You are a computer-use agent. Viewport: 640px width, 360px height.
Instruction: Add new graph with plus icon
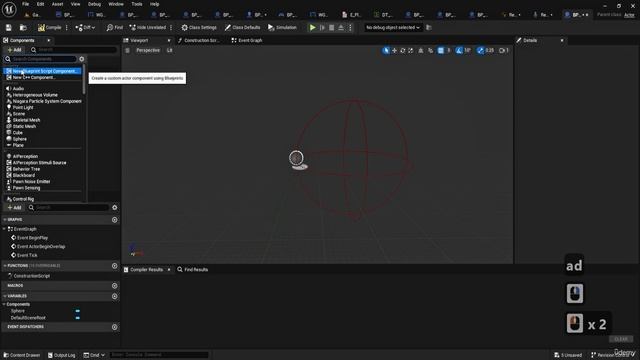(115, 220)
